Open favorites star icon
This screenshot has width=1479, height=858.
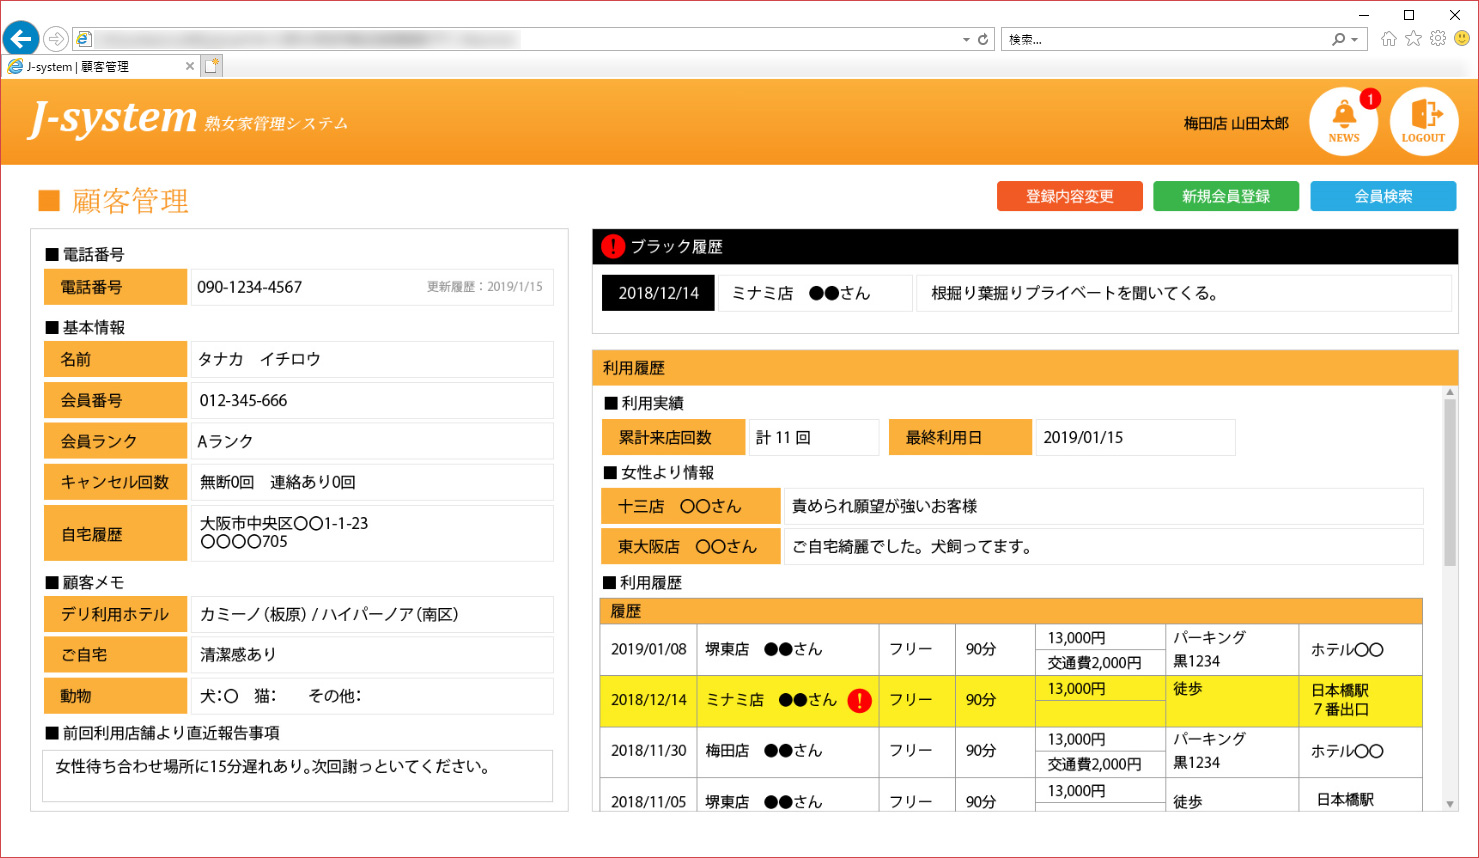1413,39
